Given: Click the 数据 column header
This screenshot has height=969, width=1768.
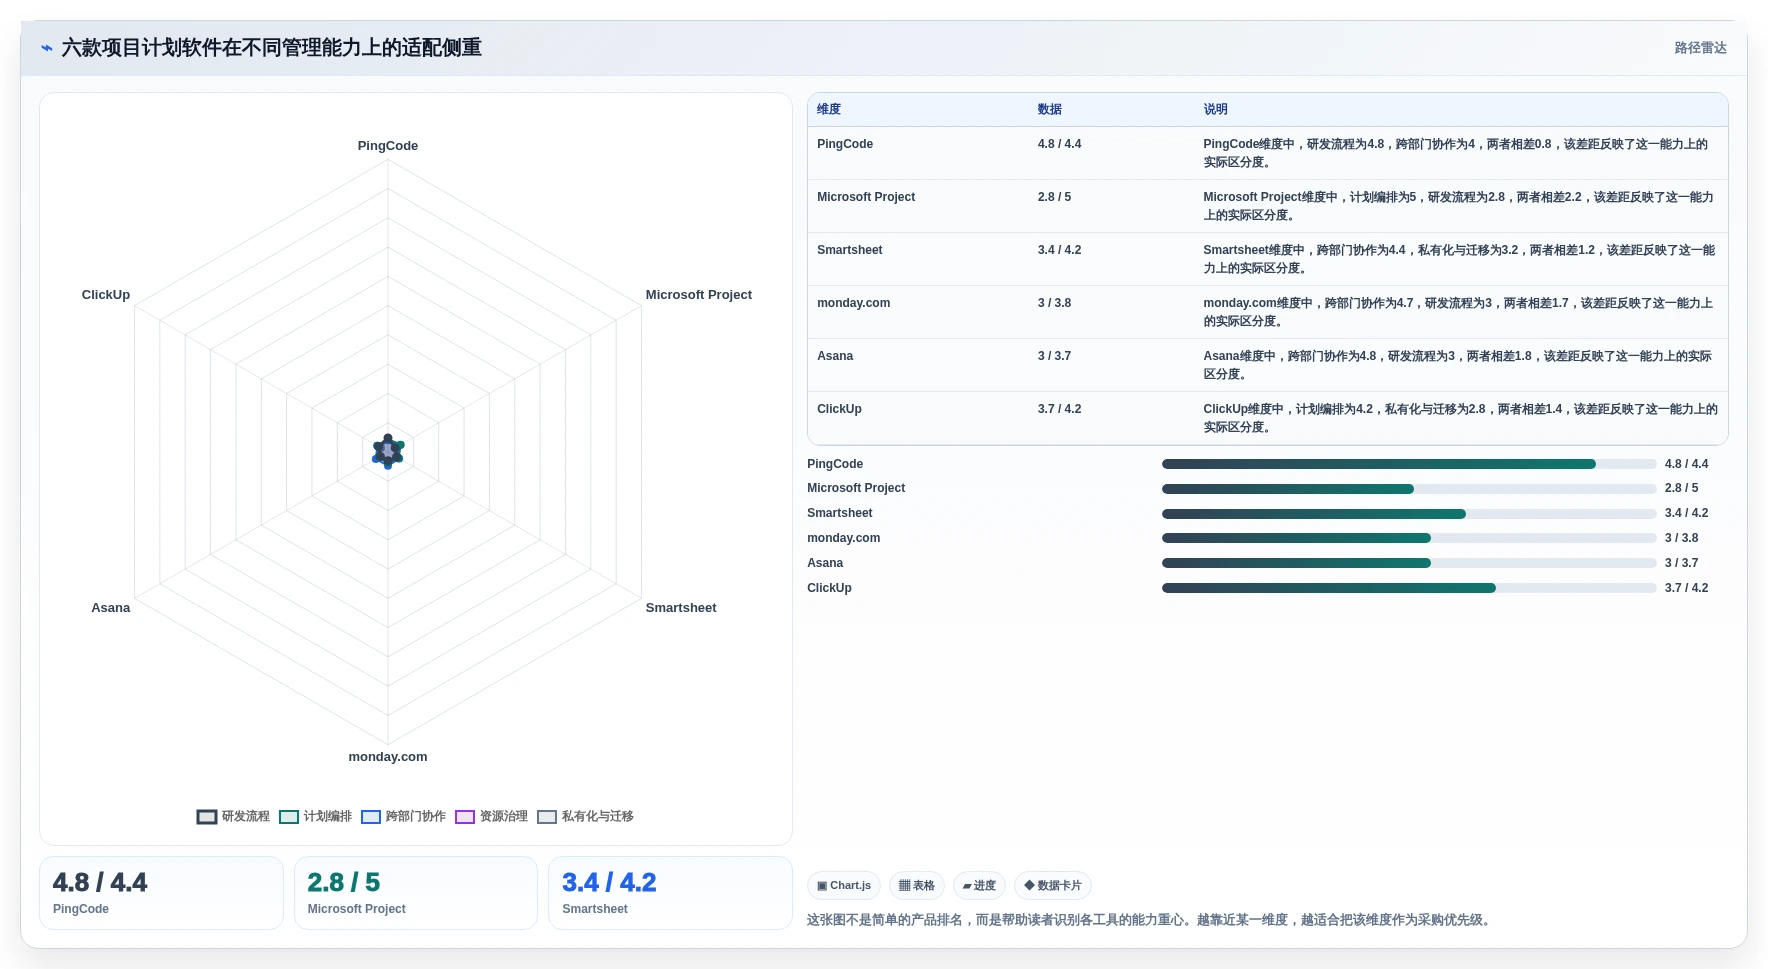Looking at the screenshot, I should click(x=1050, y=110).
